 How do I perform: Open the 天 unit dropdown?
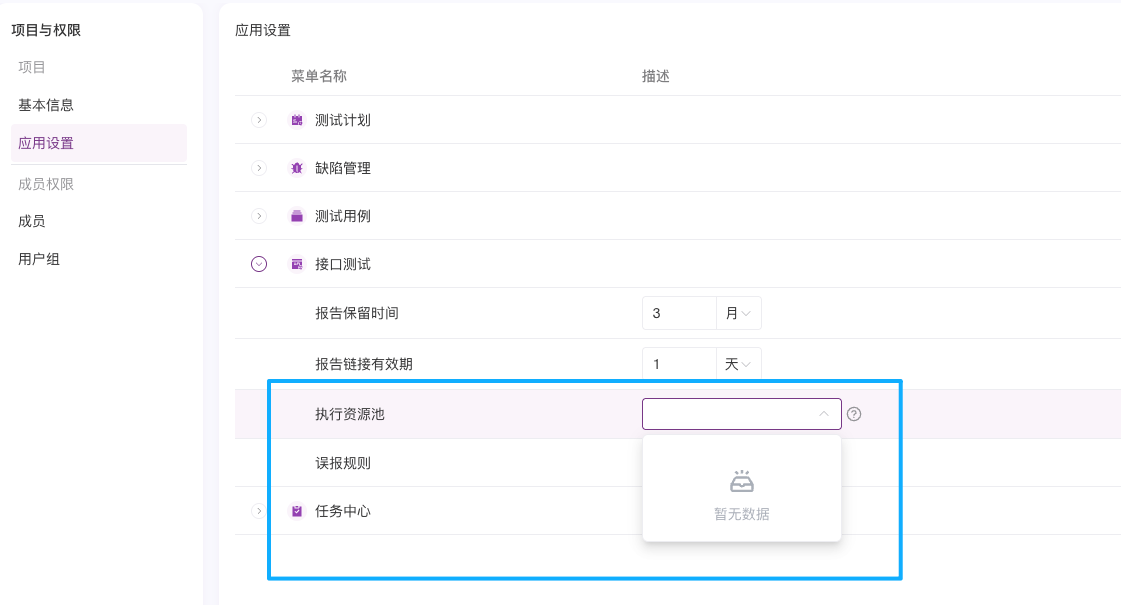coord(739,364)
